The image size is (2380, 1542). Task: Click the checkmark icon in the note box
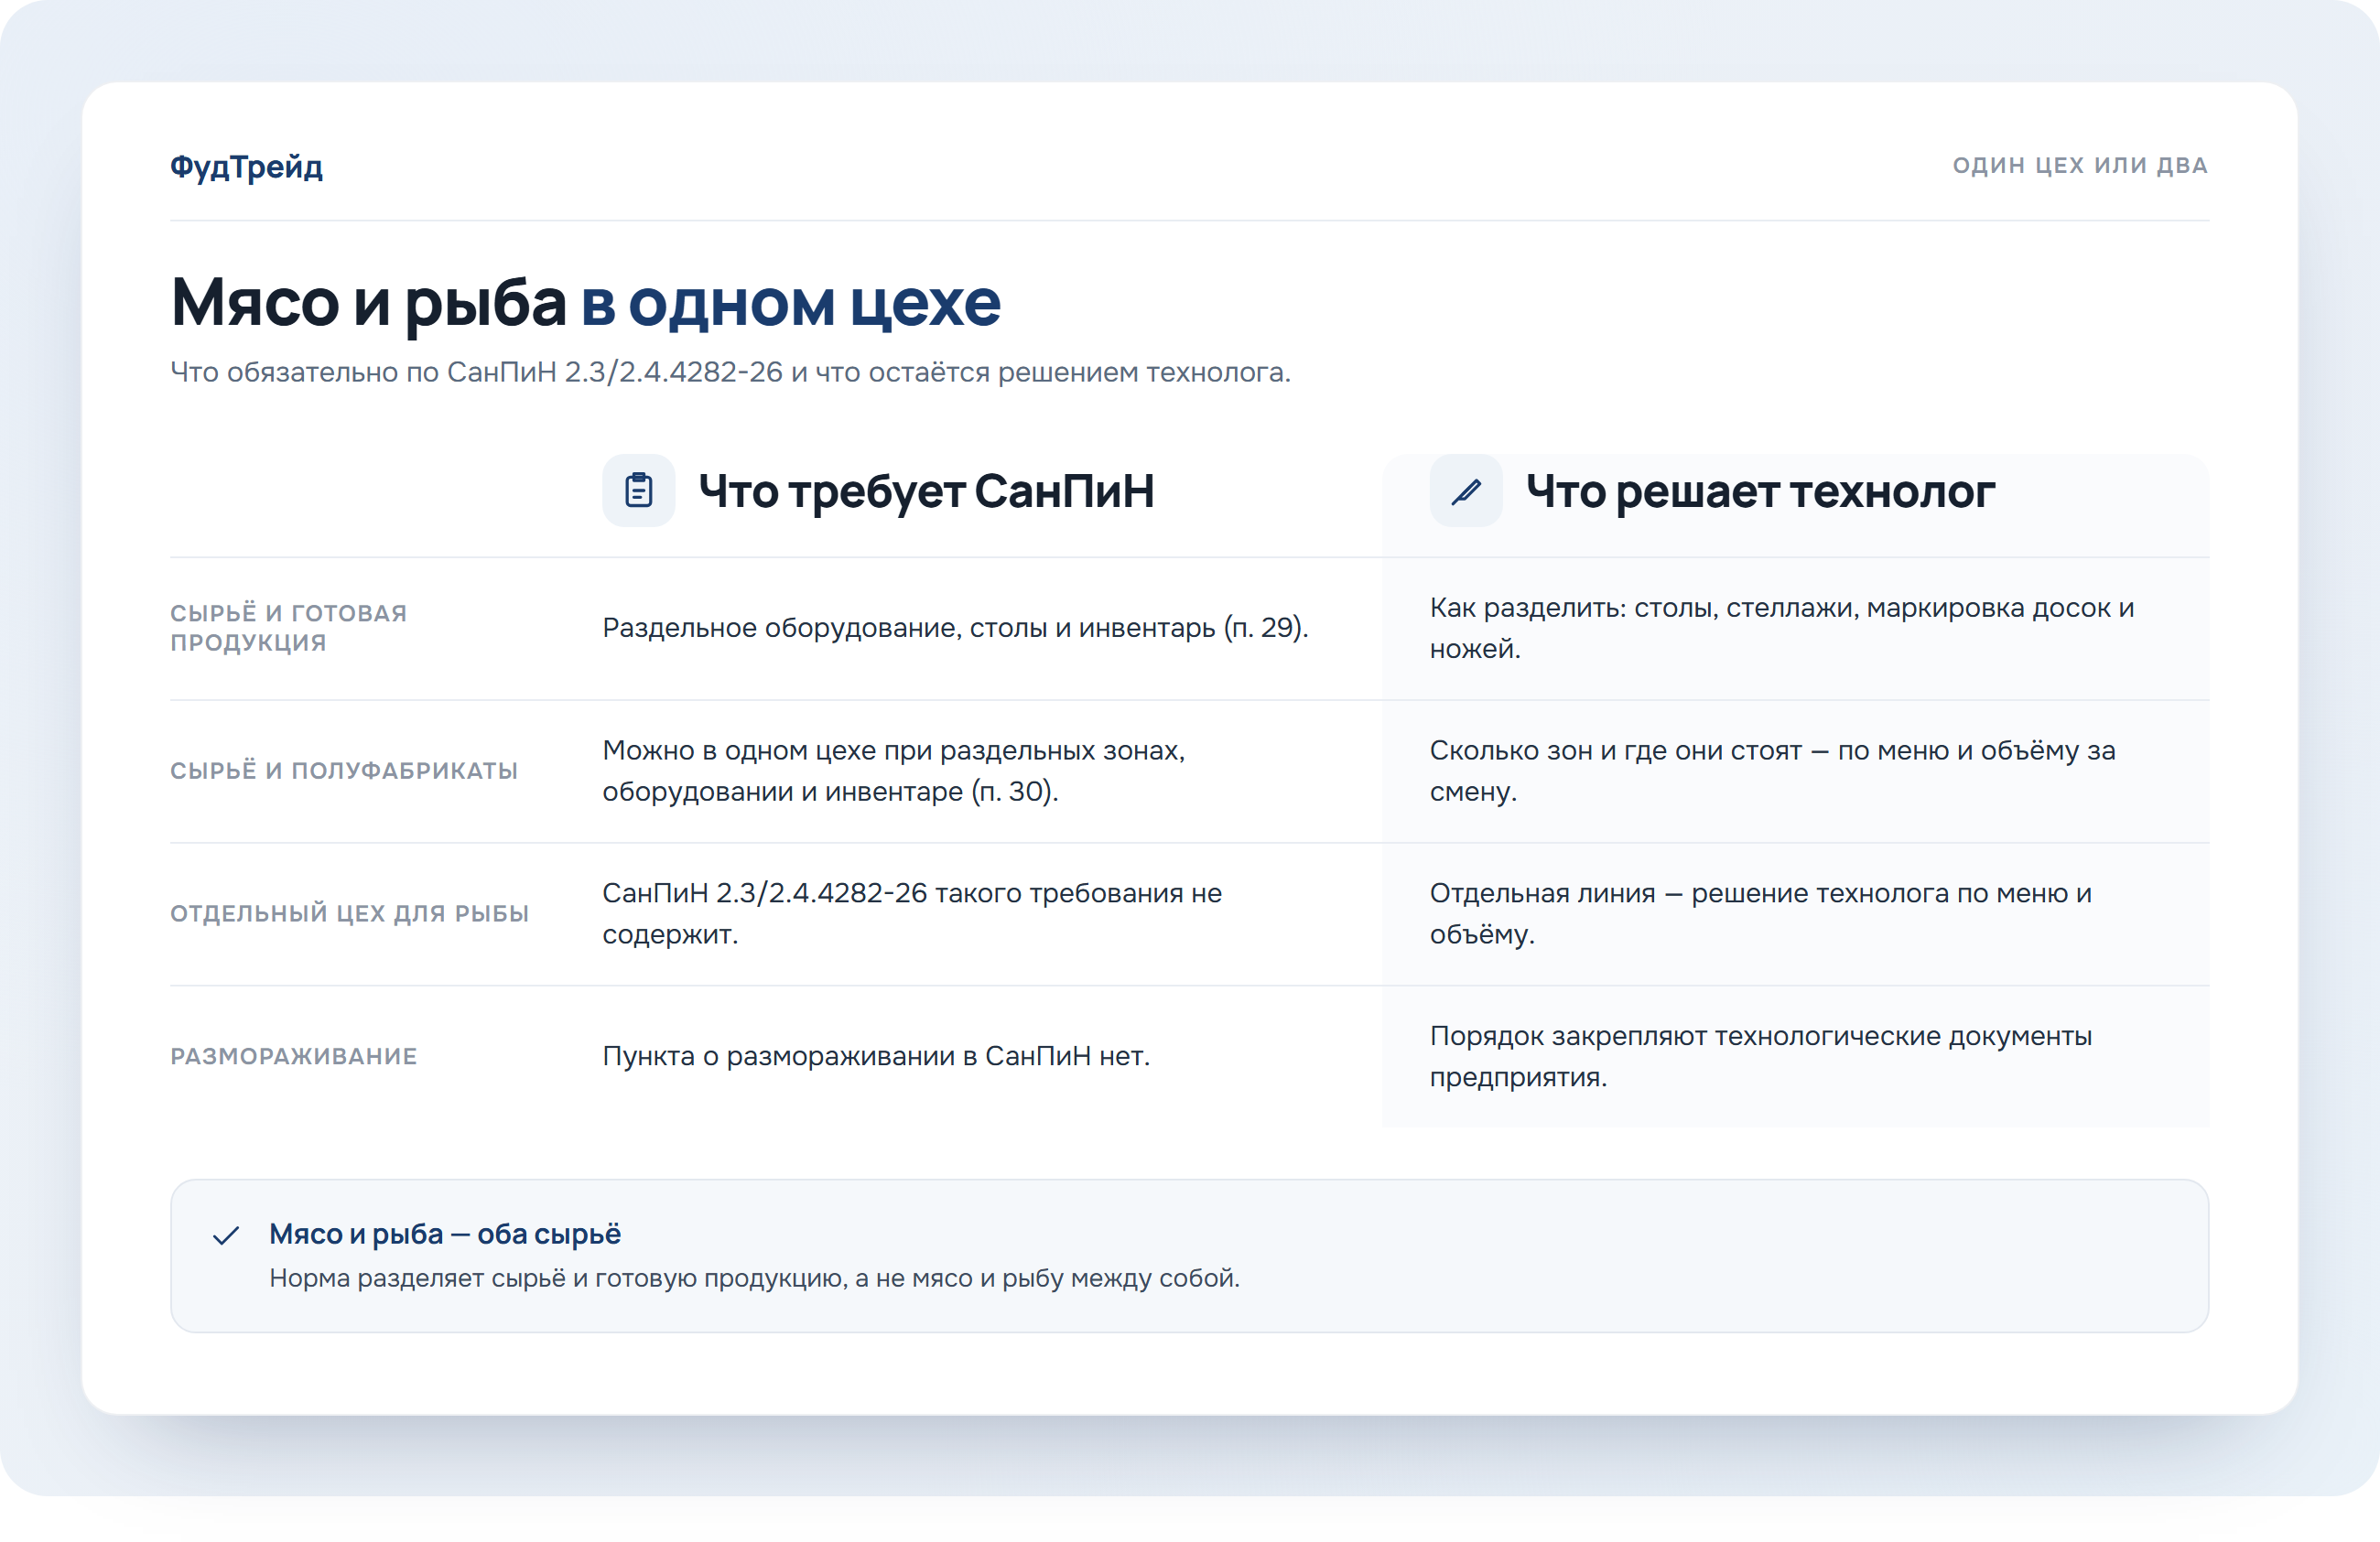tap(226, 1235)
